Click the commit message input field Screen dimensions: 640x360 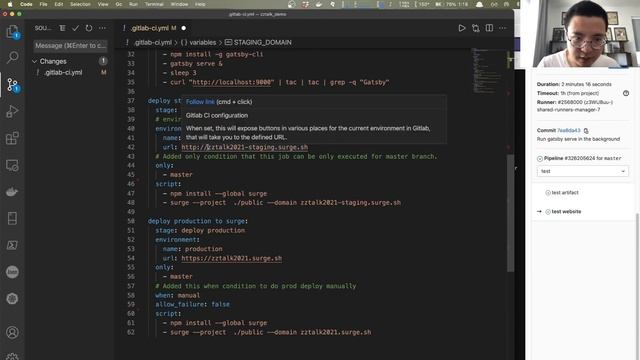point(71,46)
